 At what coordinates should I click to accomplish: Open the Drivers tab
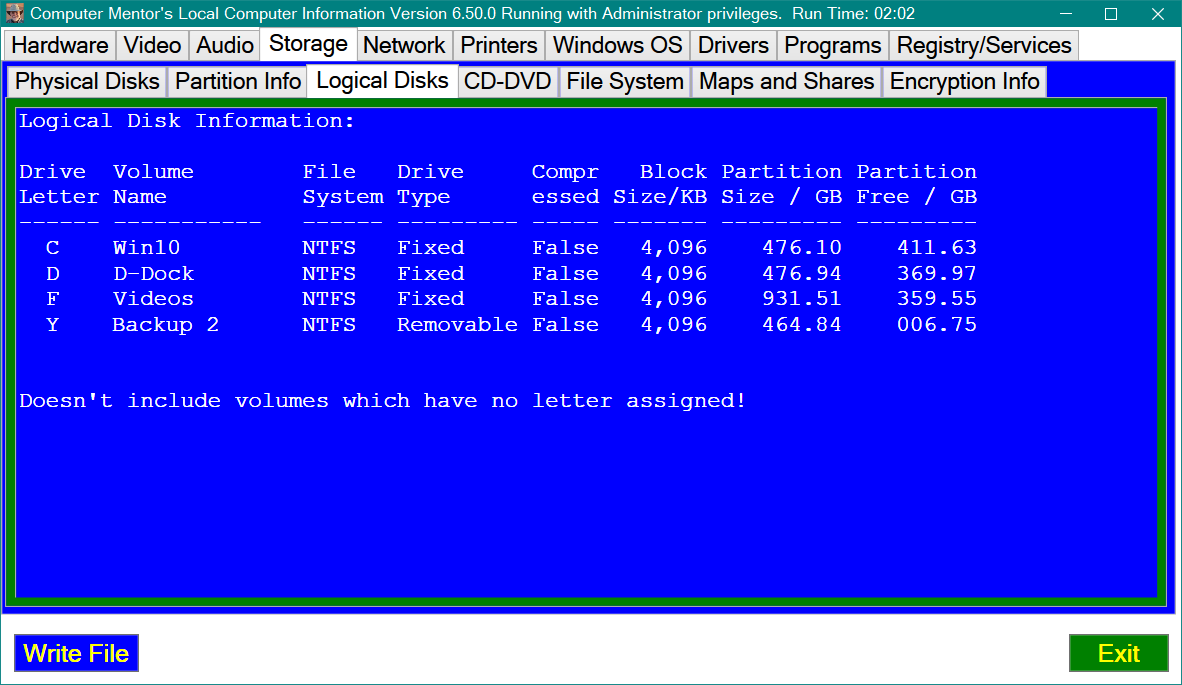click(733, 46)
